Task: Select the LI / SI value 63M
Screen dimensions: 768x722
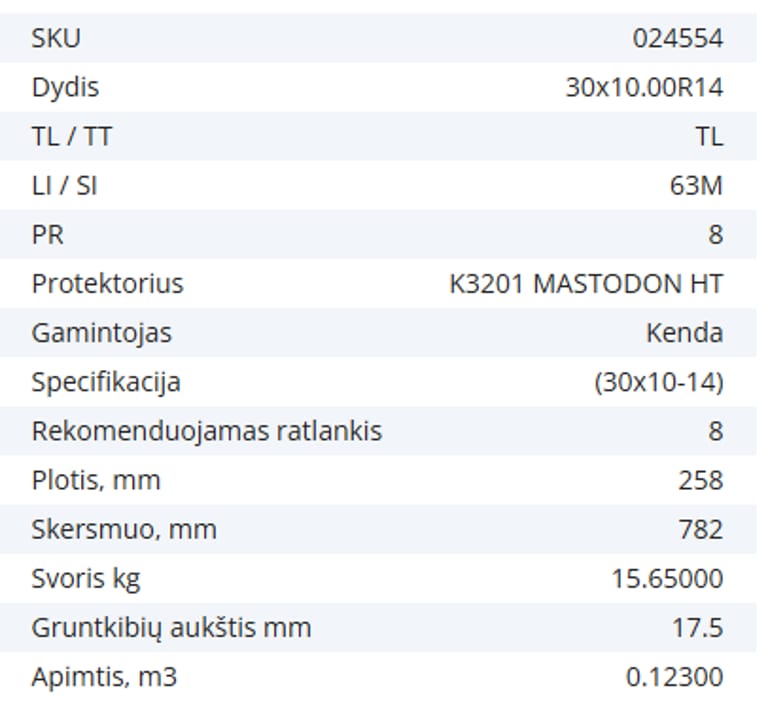Action: click(x=696, y=186)
